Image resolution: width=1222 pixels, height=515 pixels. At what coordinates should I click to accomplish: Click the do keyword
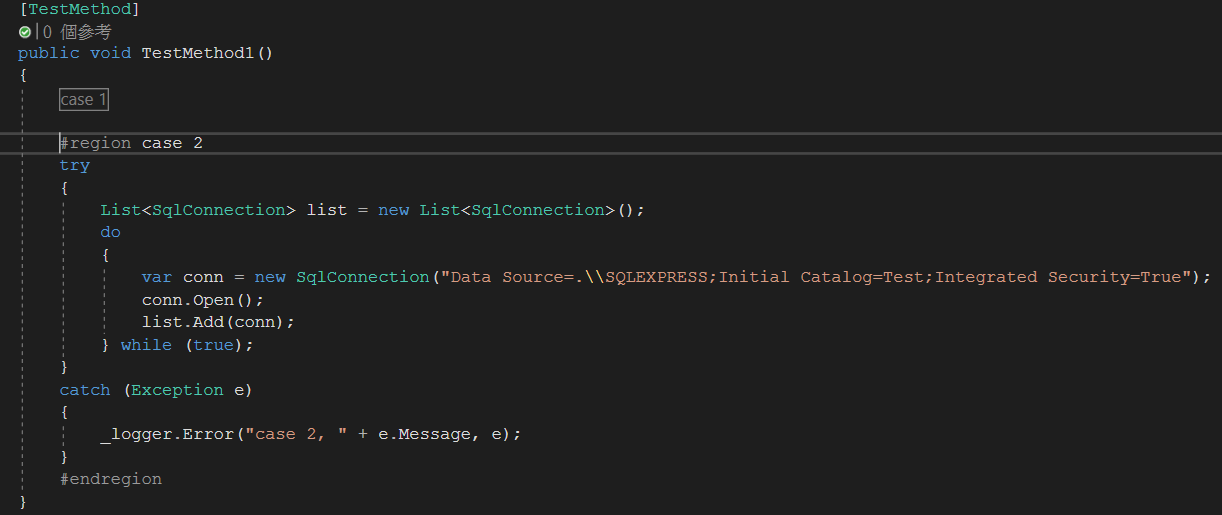click(110, 232)
